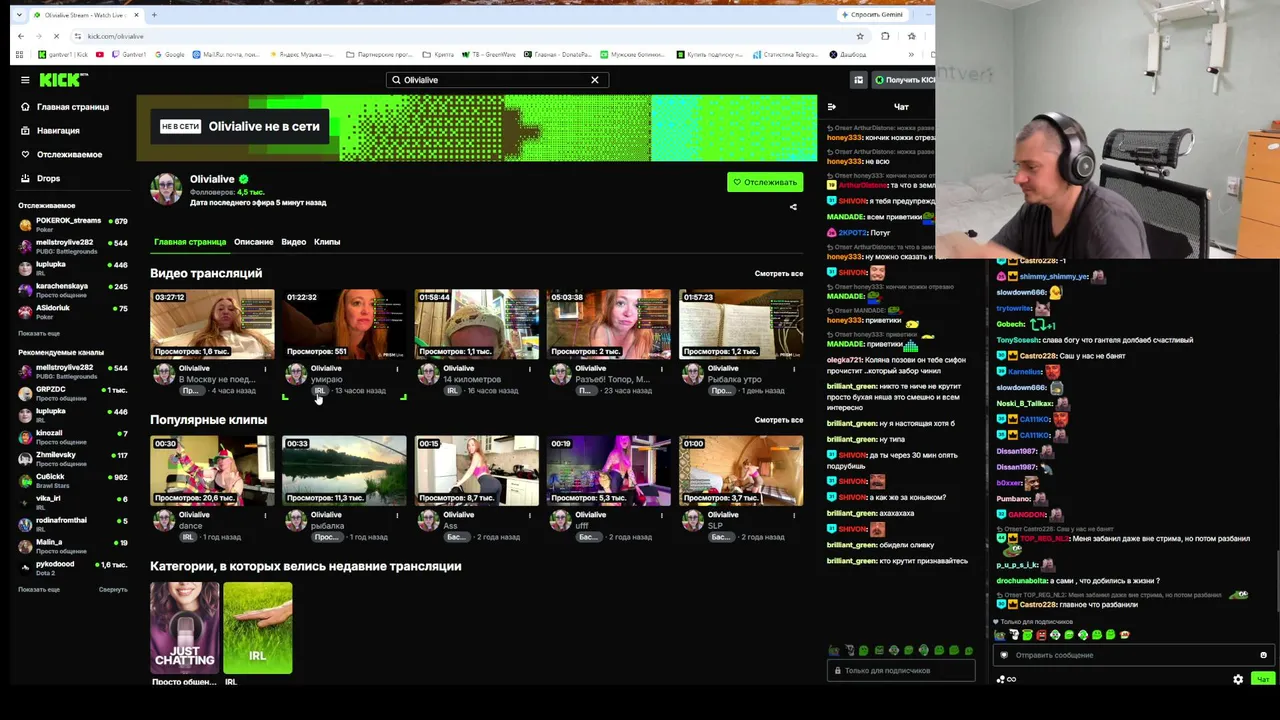Screen dimensions: 1280x720
Task: Click Смотреть все for Видео трансляций
Action: click(x=779, y=274)
